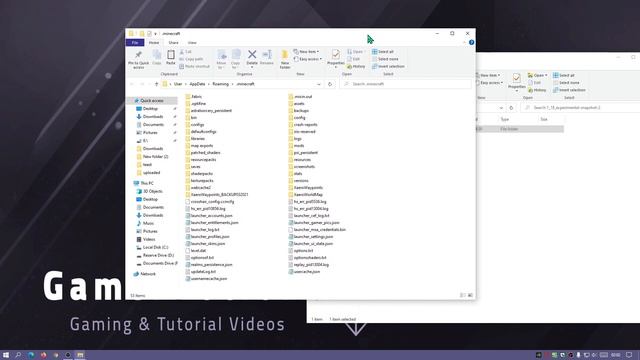Screen dimensions: 640x360
Task: Click the Search .minecraft input field
Action: 405,84
